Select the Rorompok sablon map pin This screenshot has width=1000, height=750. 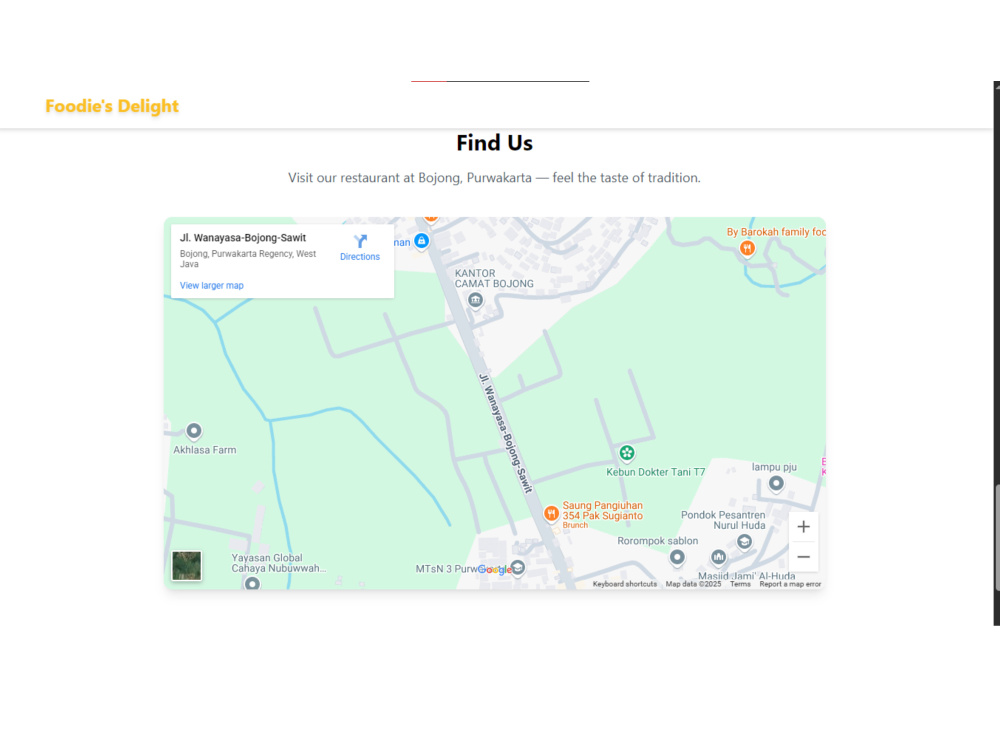click(x=677, y=557)
